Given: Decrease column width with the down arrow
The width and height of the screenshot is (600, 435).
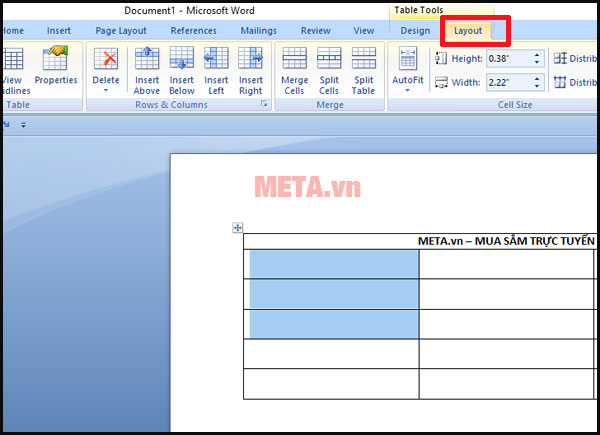Looking at the screenshot, I should [x=538, y=86].
